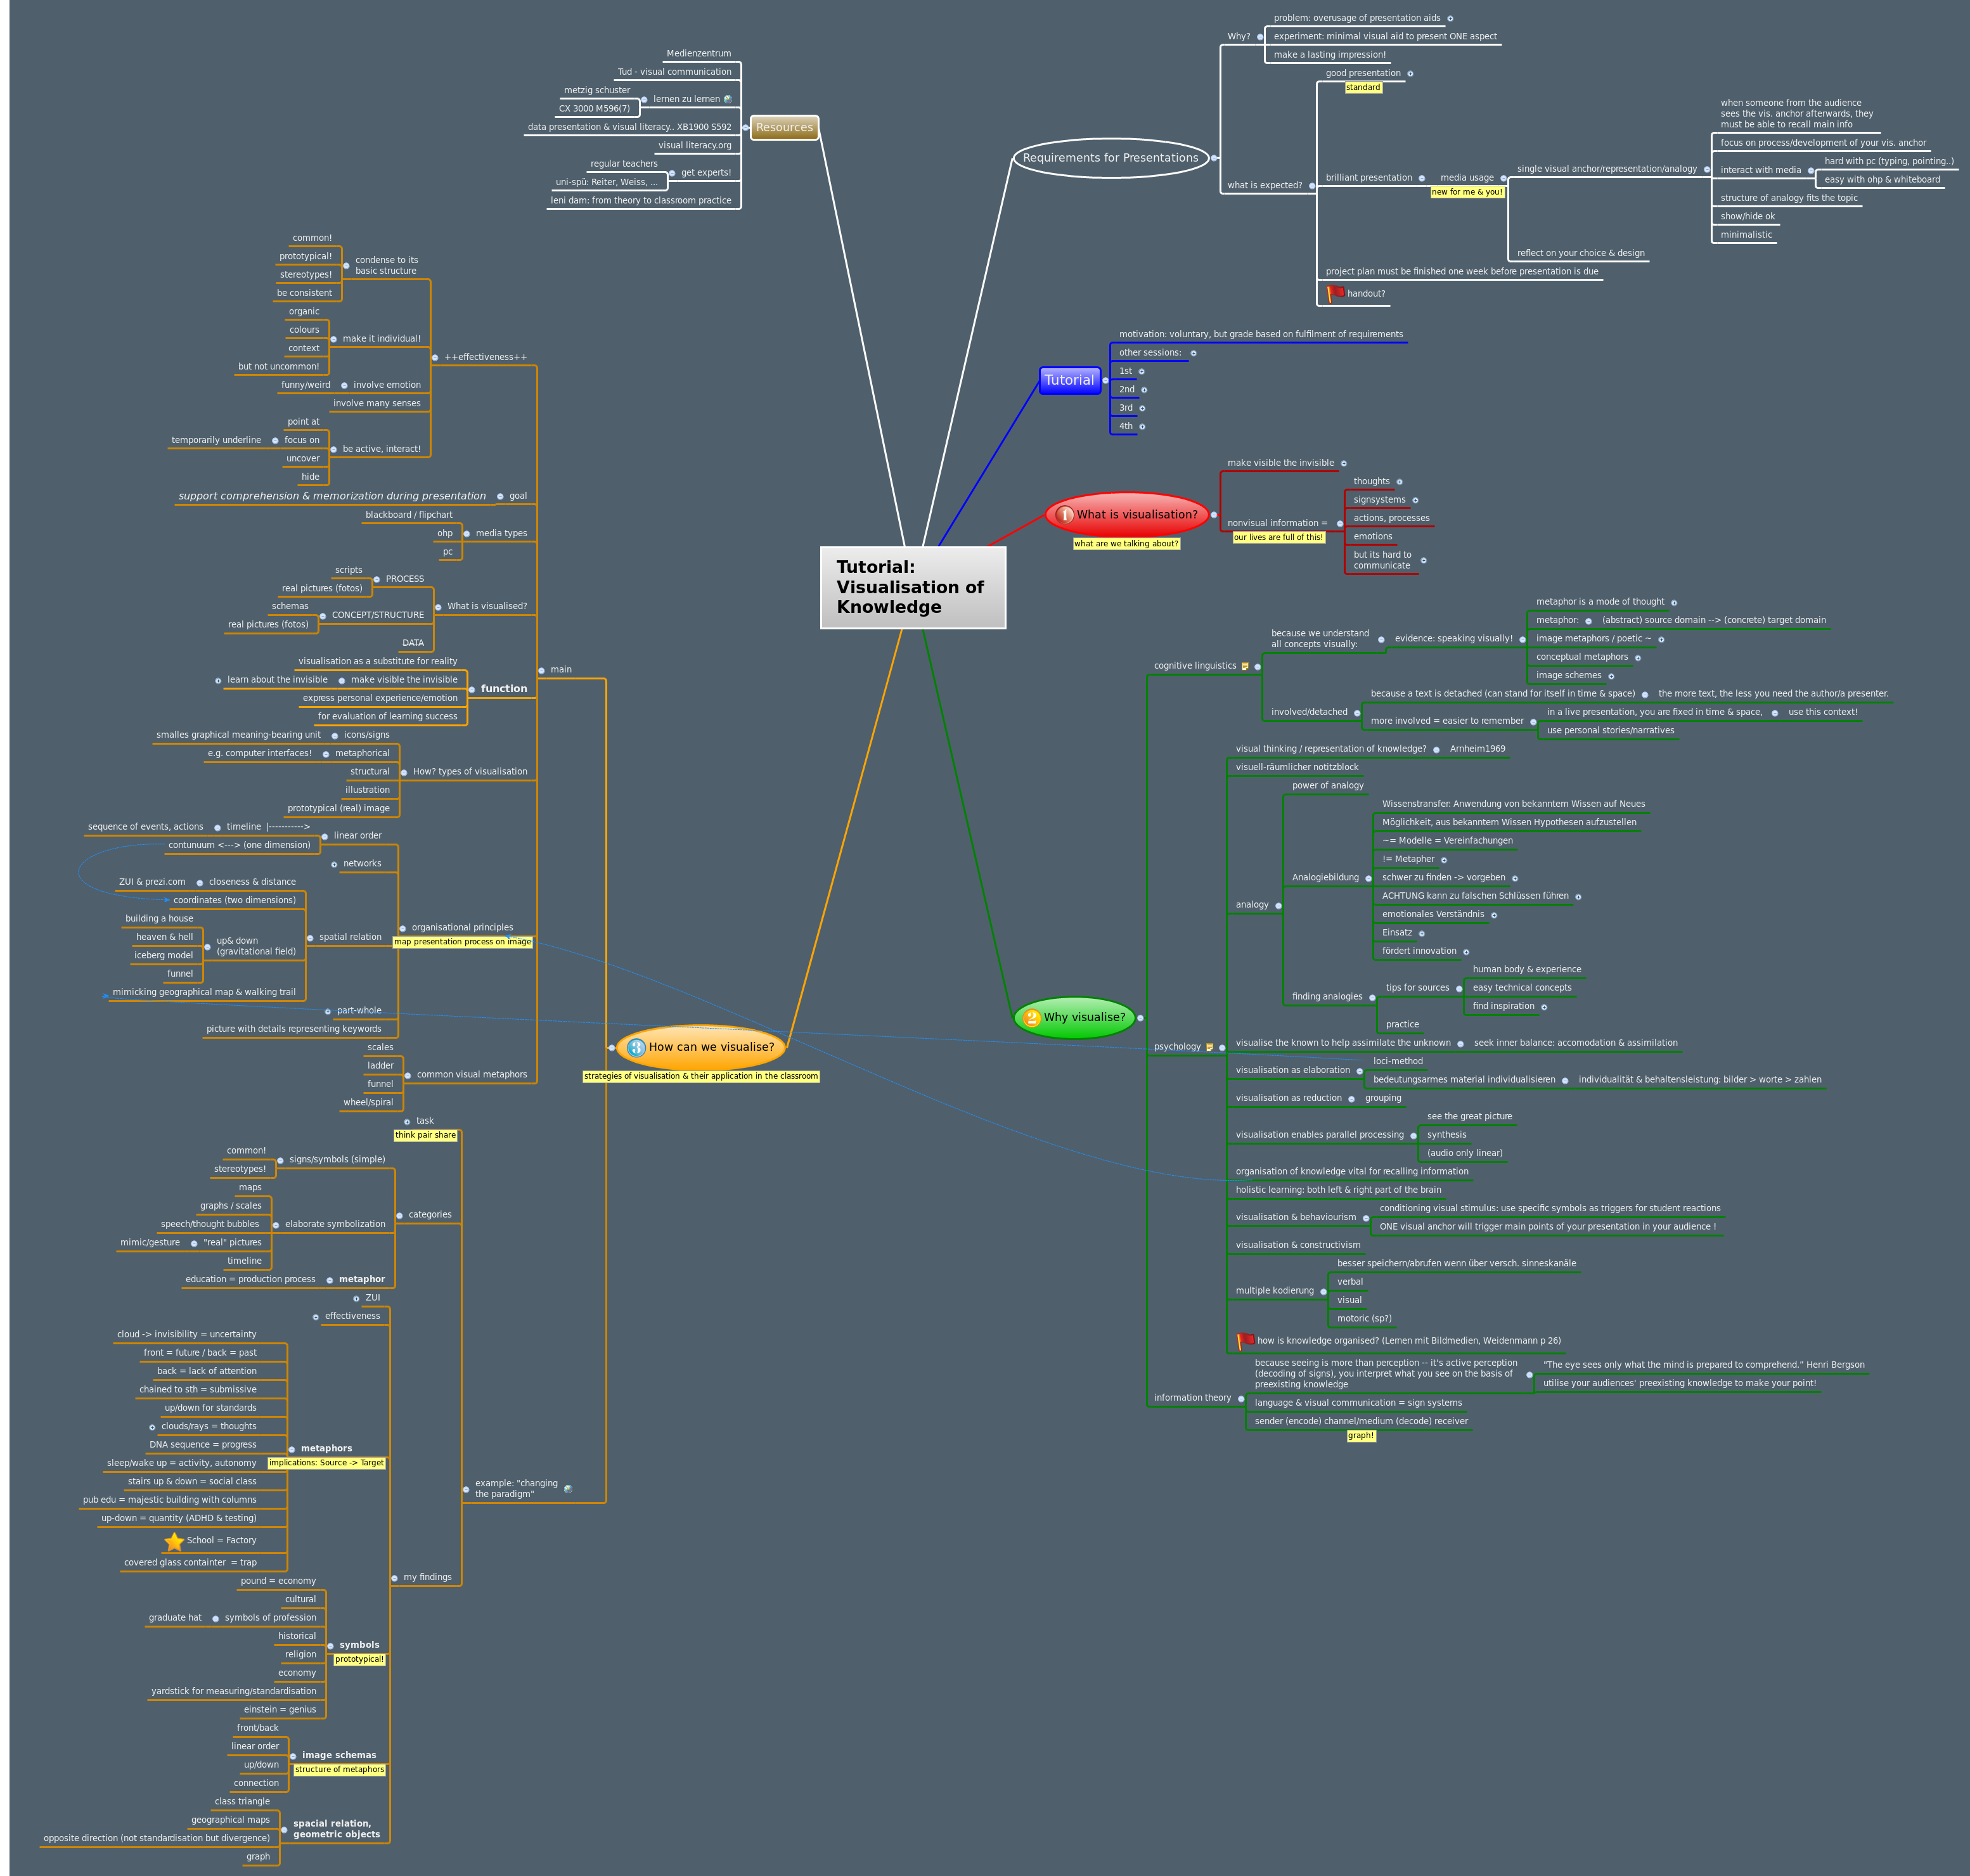Click the hyperlink globe on "lernen zu lernen"
The image size is (1970, 1876).
(729, 99)
